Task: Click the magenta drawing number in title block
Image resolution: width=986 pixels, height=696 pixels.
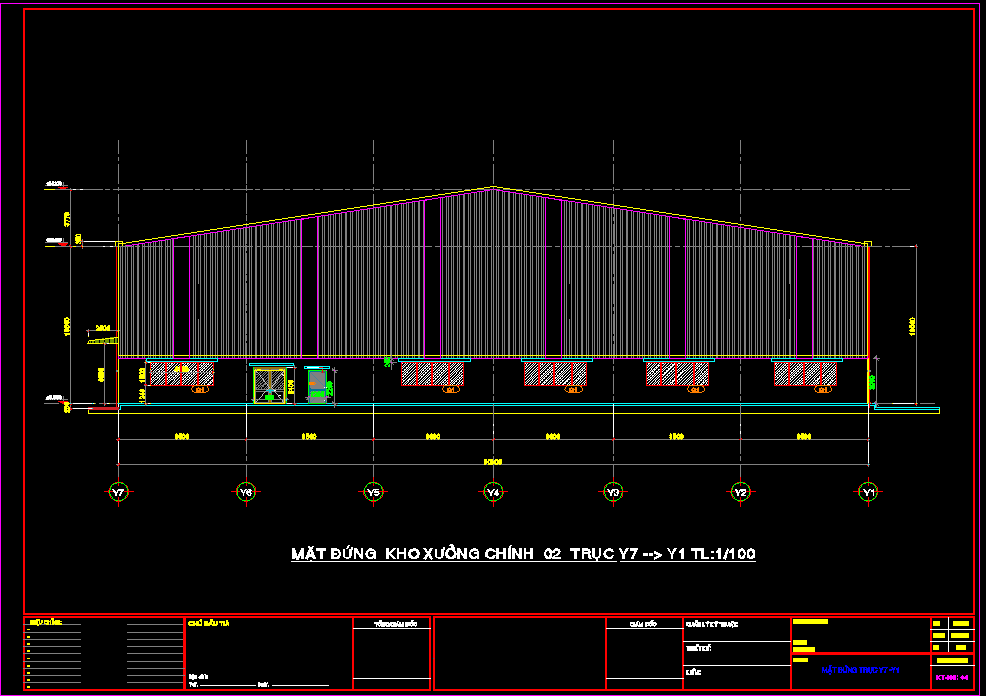Action: [x=951, y=678]
